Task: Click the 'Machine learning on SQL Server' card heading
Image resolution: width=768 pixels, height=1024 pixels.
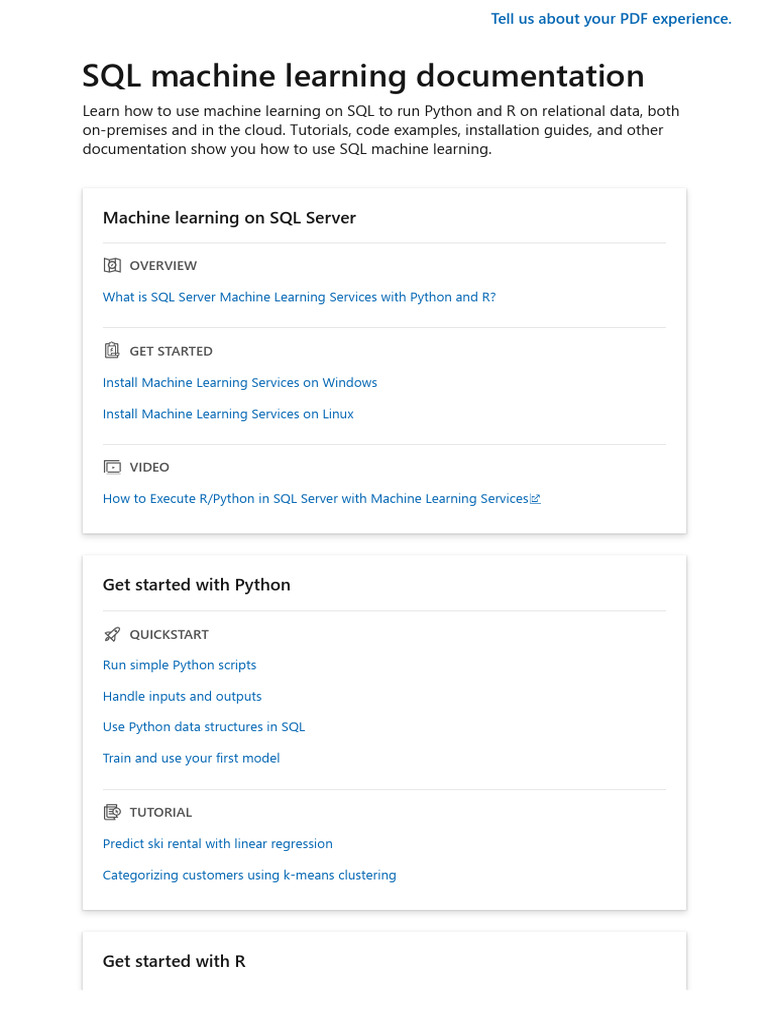Action: pos(229,218)
